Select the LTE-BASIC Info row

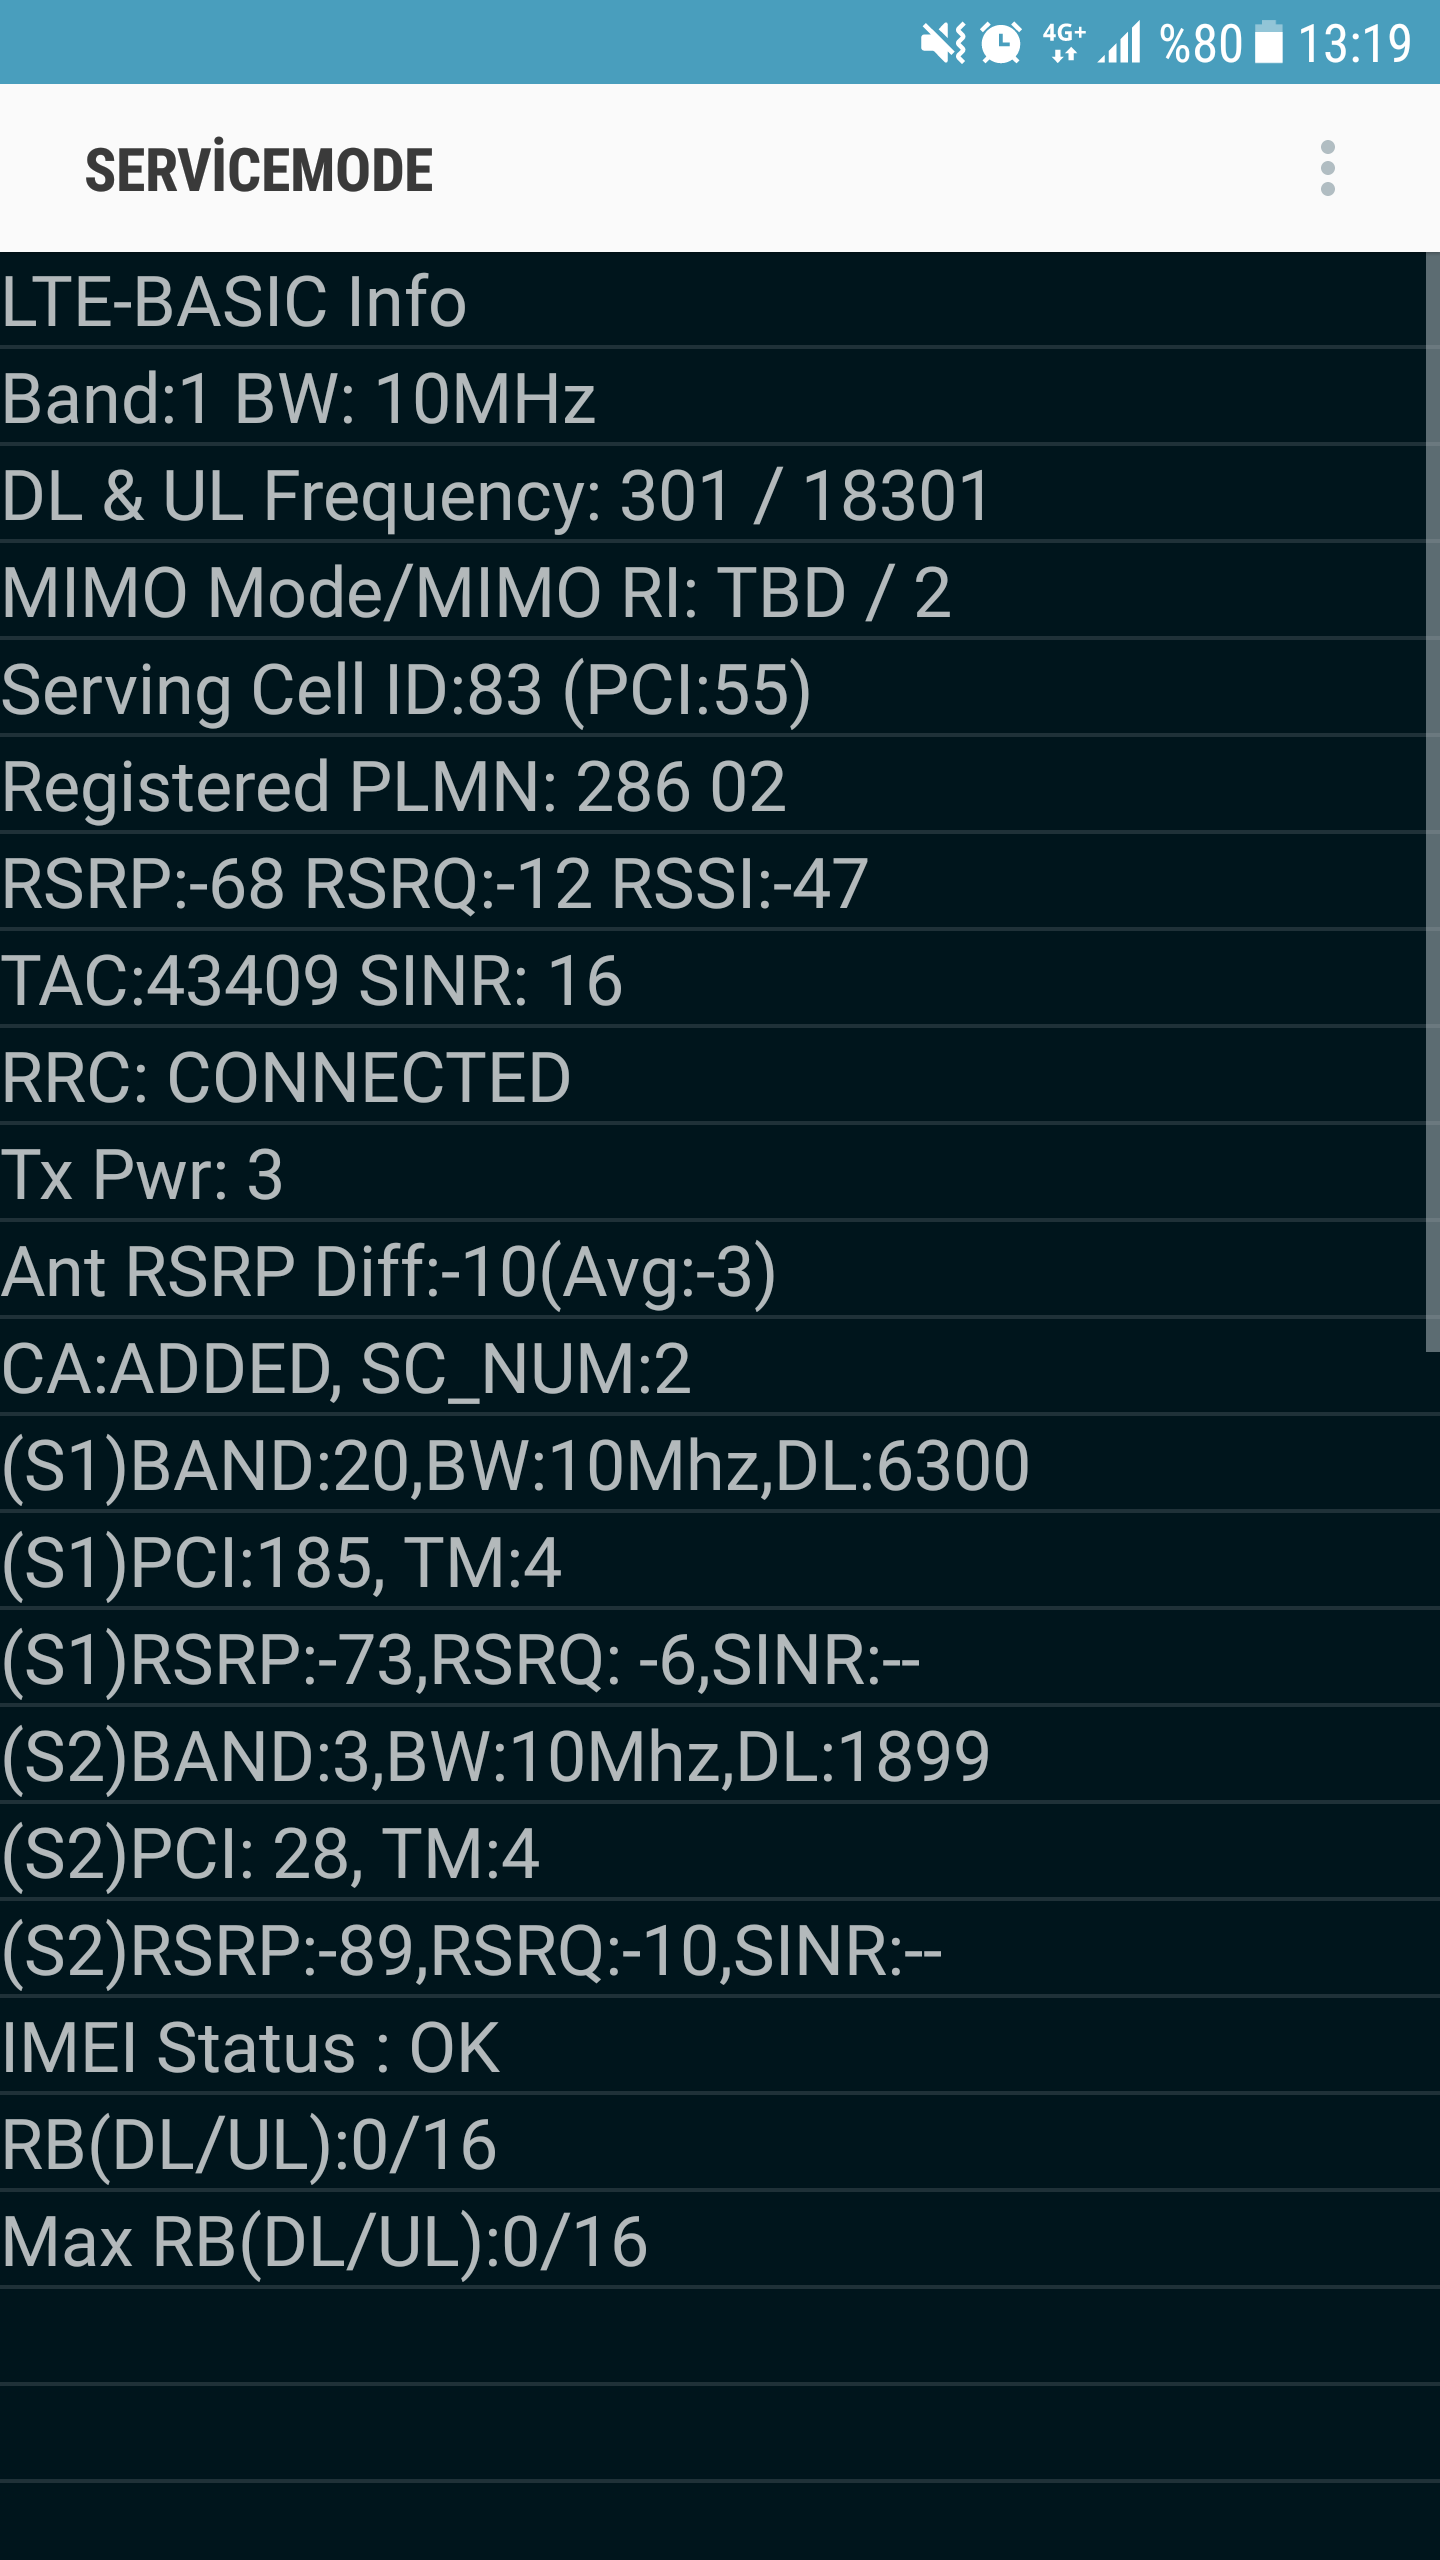pyautogui.click(x=712, y=300)
